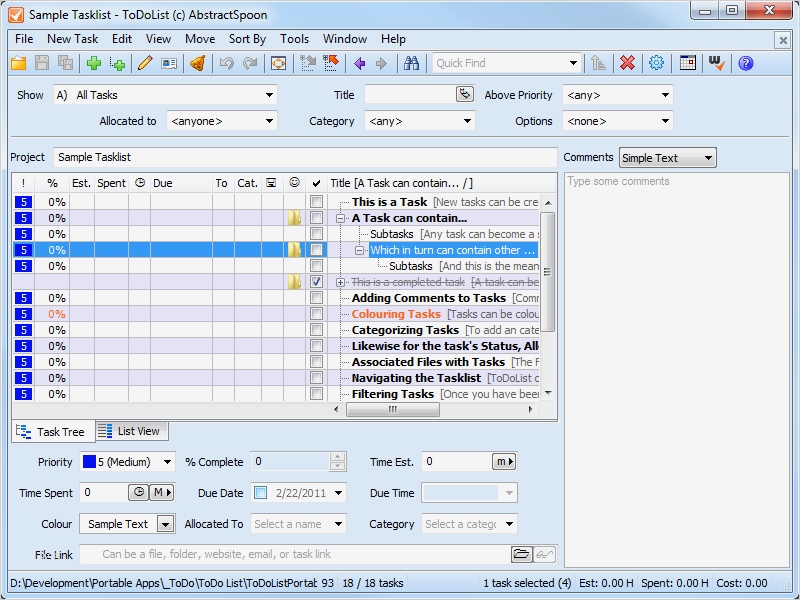This screenshot has width=800, height=600.
Task: Click the blue help question mark icon
Action: pyautogui.click(x=745, y=63)
